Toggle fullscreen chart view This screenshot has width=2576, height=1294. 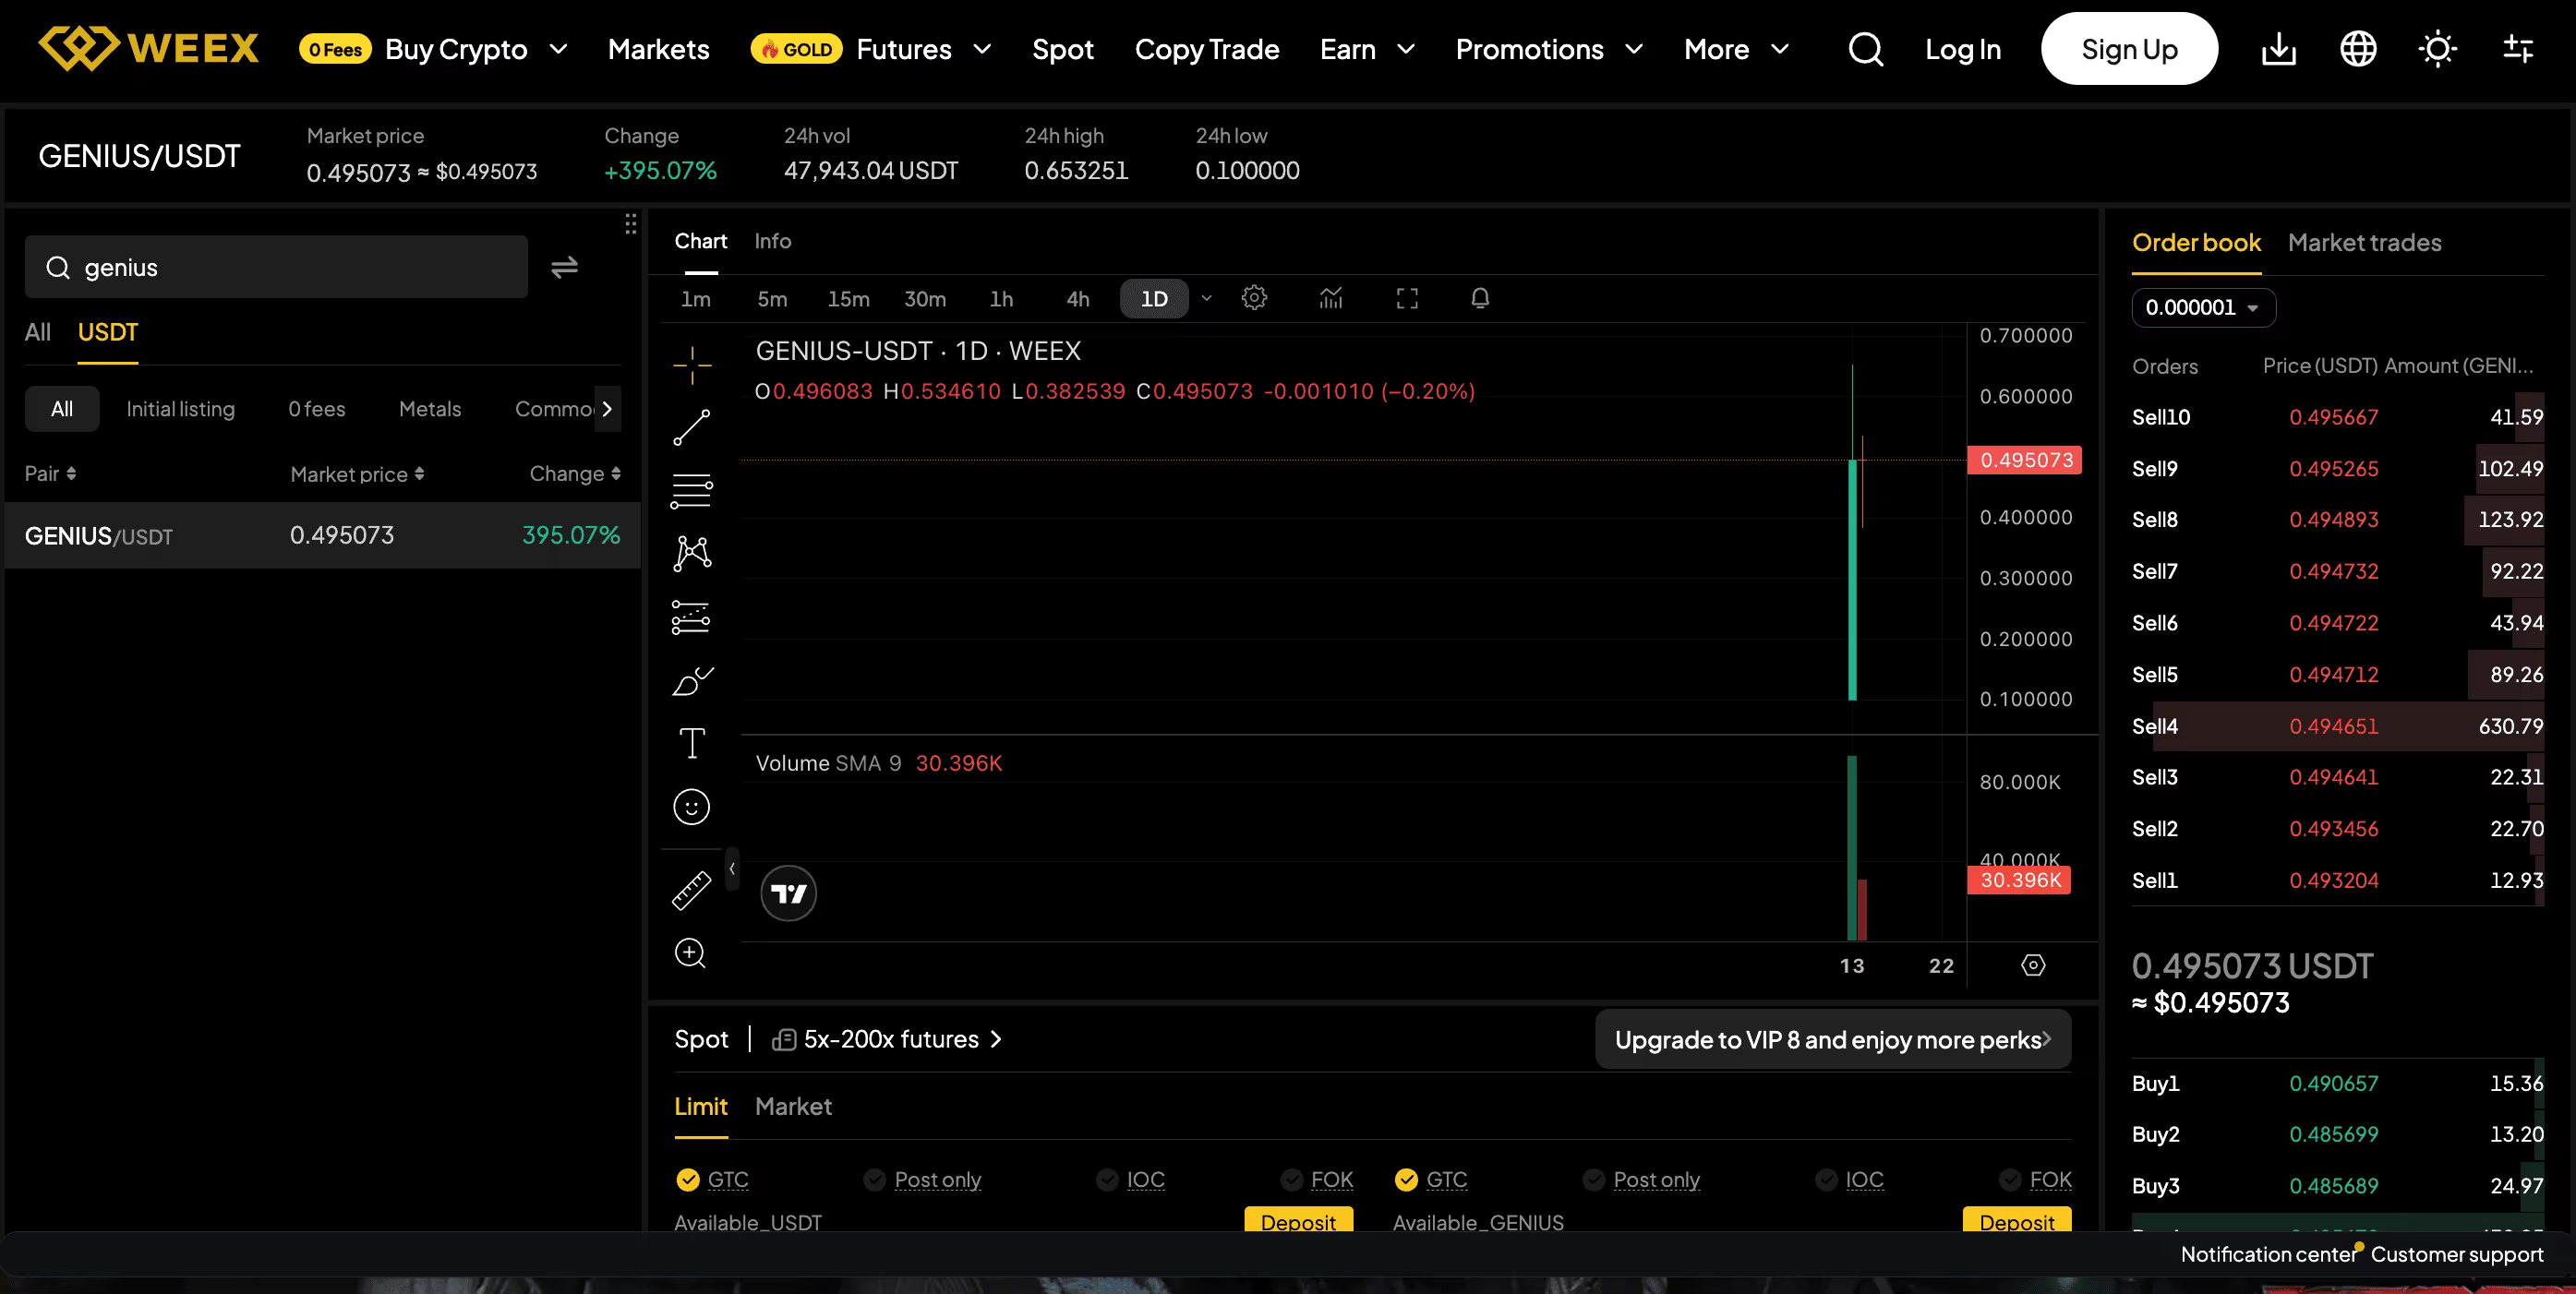1407,298
